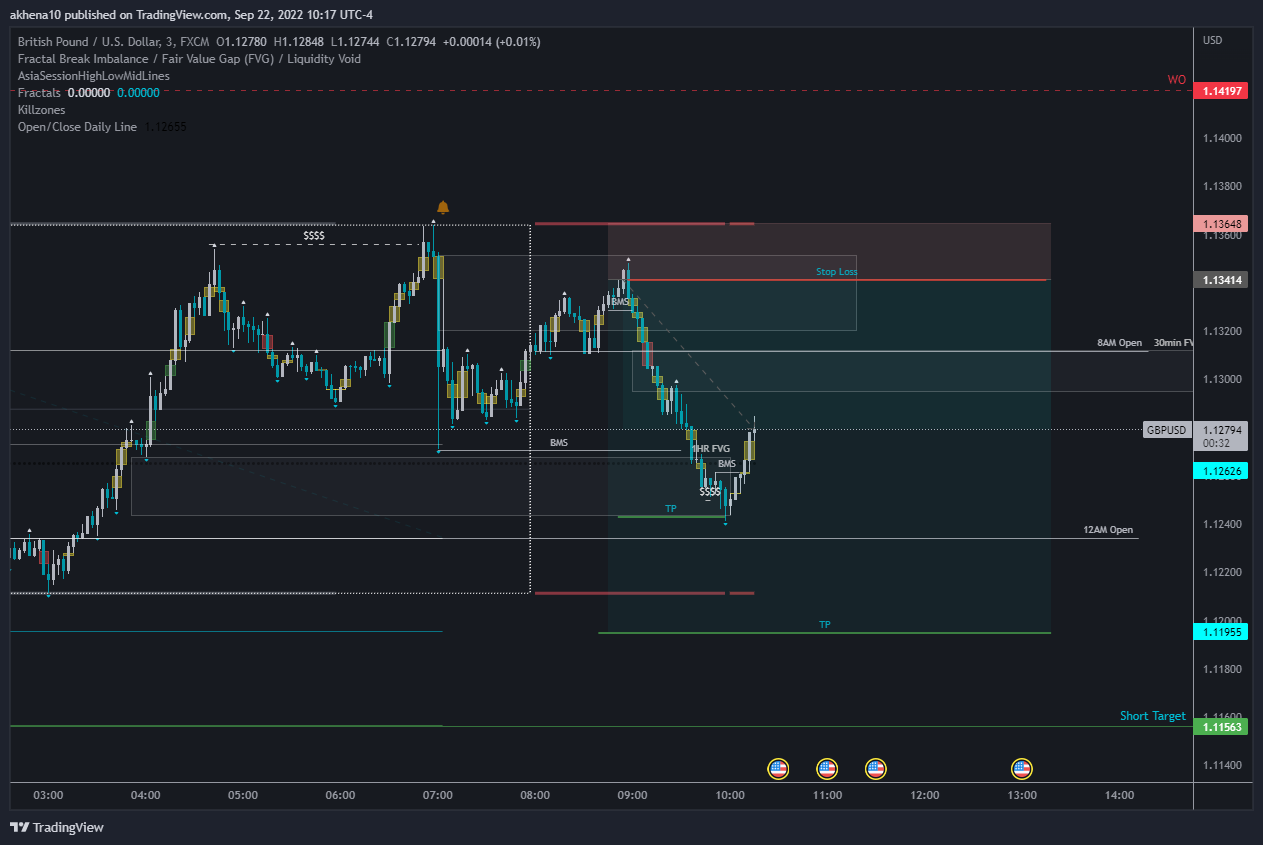
Task: Click the 12AM Open line label
Action: point(1108,530)
